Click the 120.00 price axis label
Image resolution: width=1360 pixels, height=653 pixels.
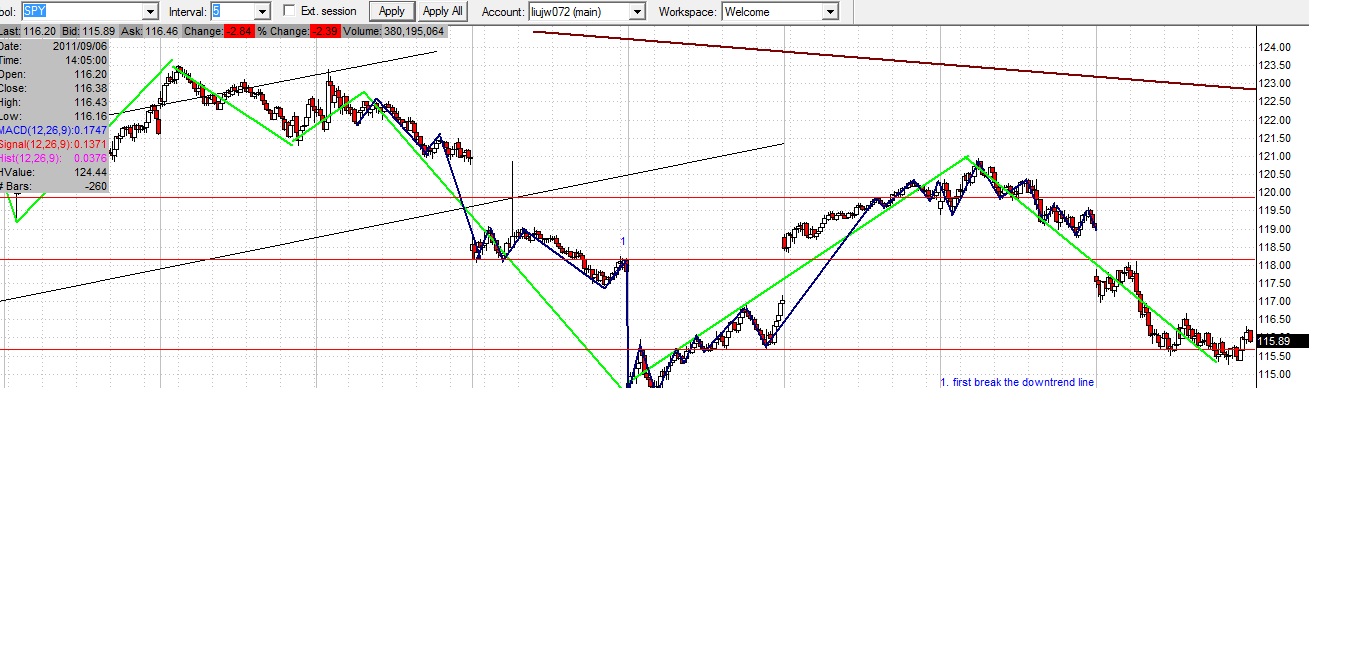click(x=1275, y=192)
